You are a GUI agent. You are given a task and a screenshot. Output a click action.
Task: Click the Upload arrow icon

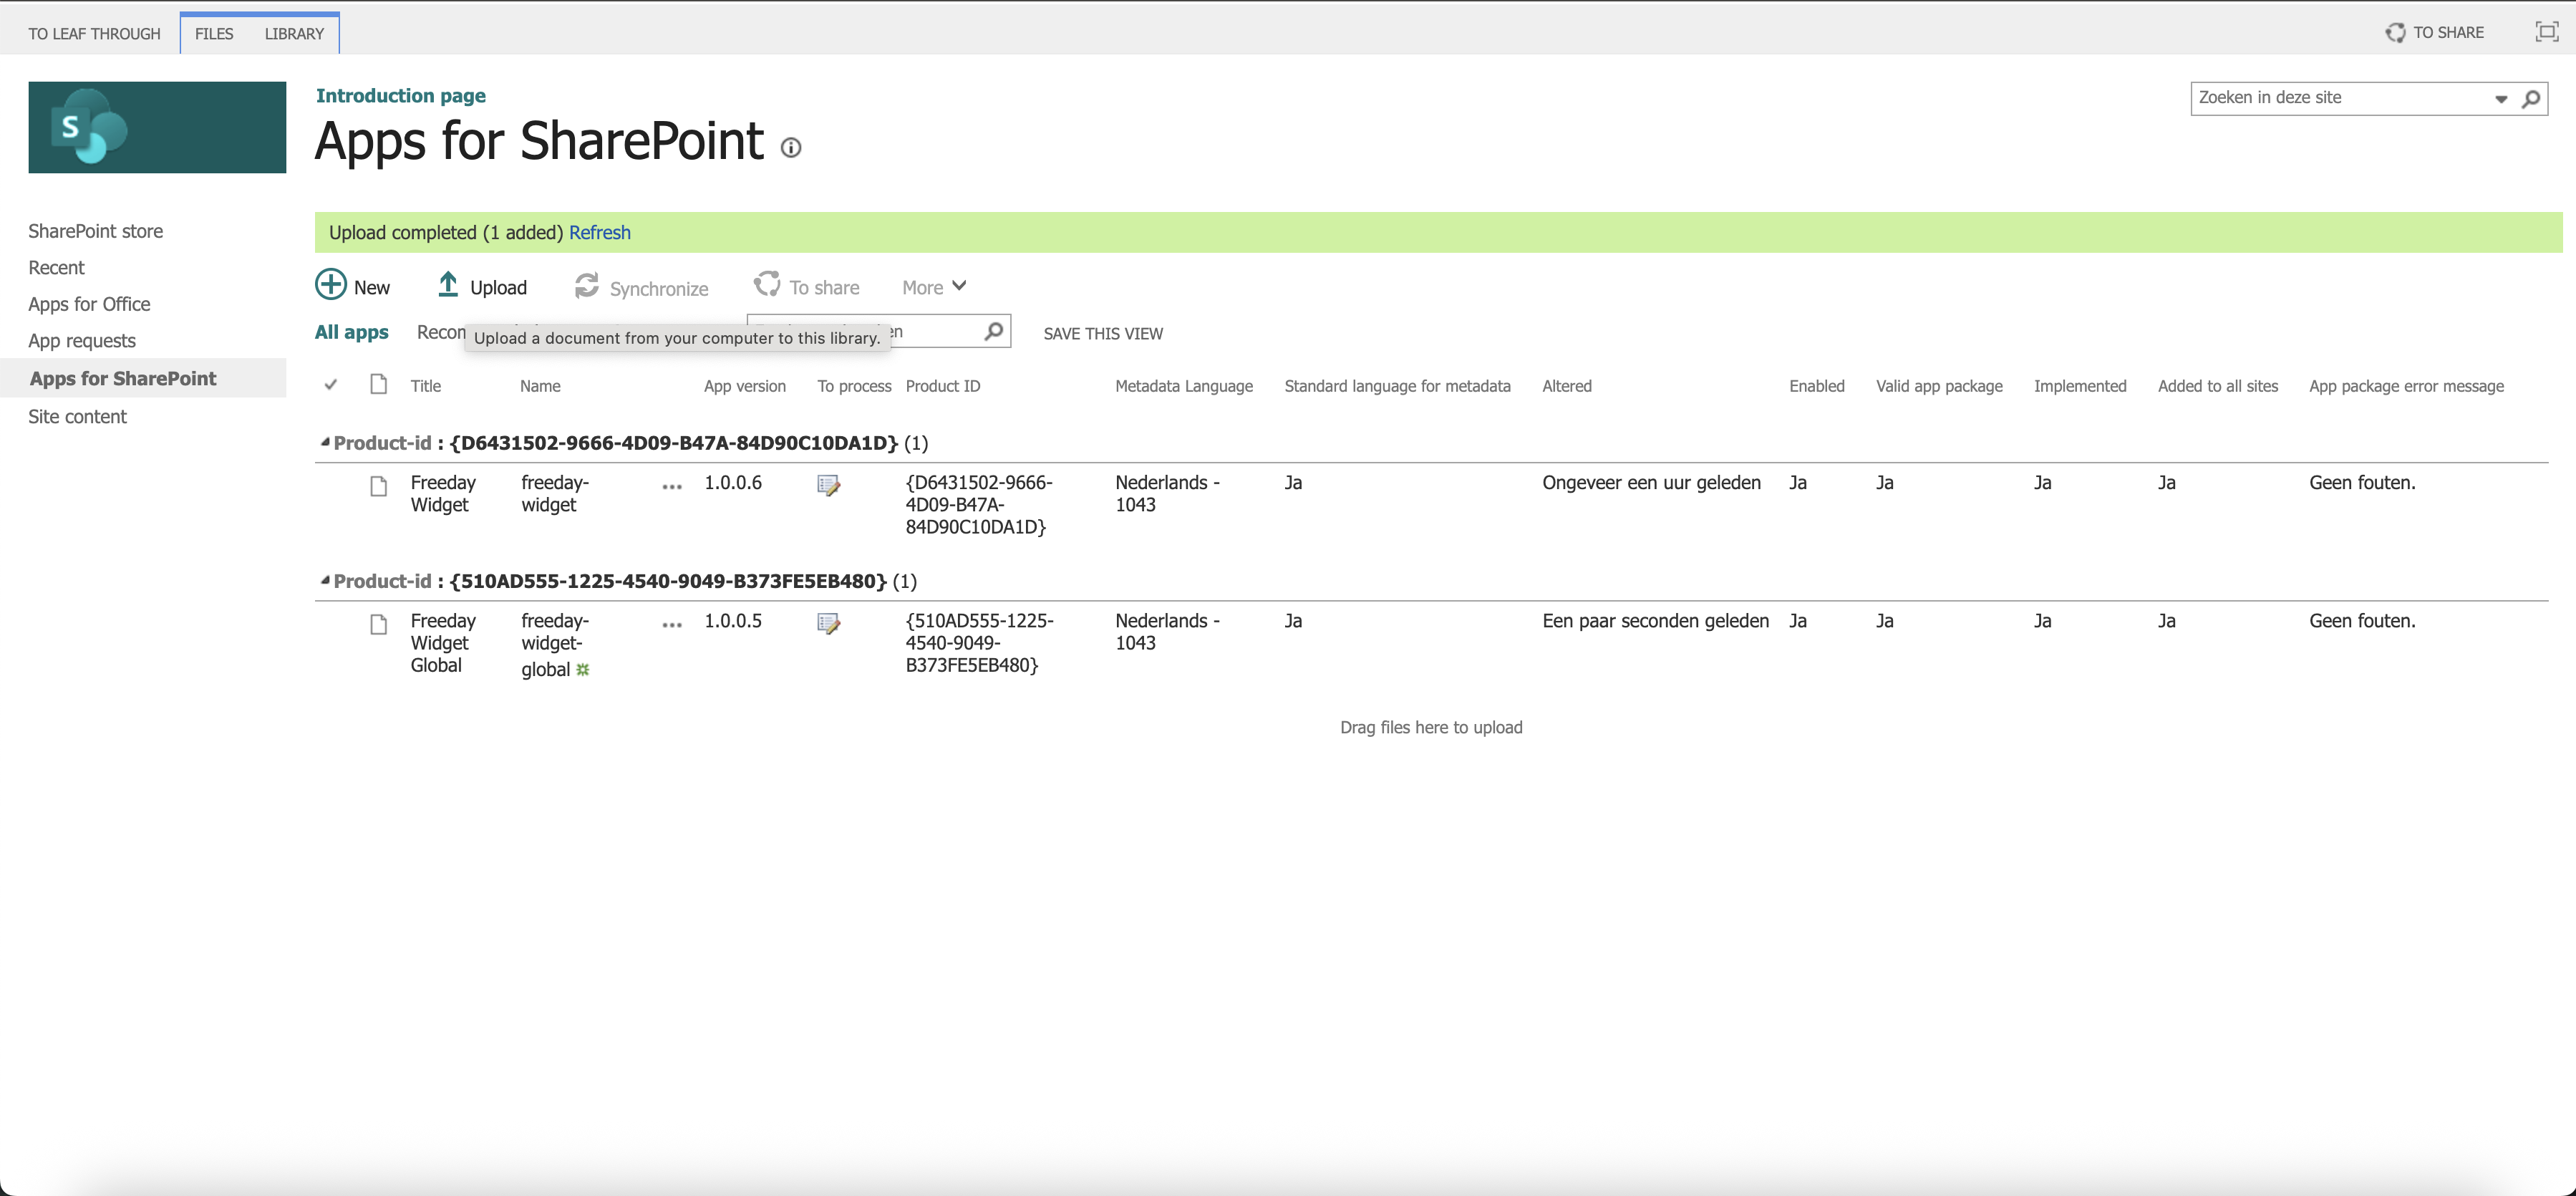pyautogui.click(x=448, y=285)
